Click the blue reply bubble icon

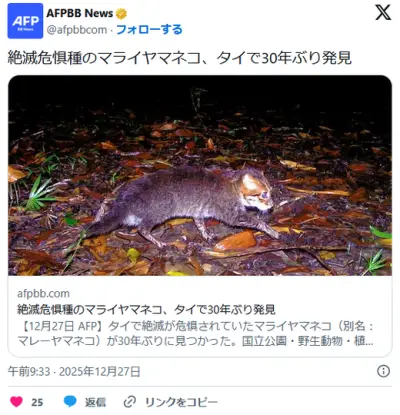point(70,402)
